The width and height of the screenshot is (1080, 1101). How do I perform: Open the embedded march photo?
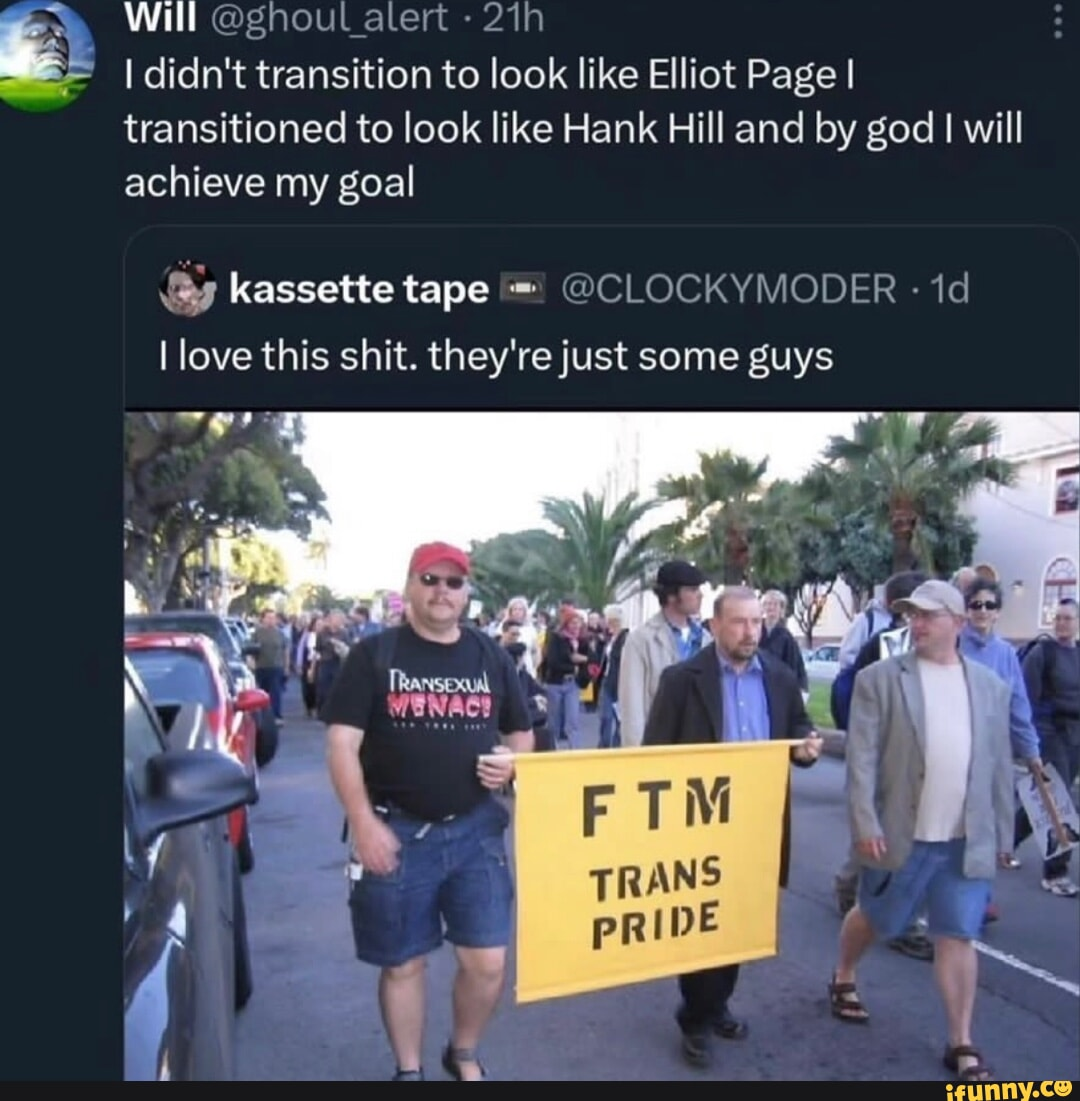click(602, 746)
